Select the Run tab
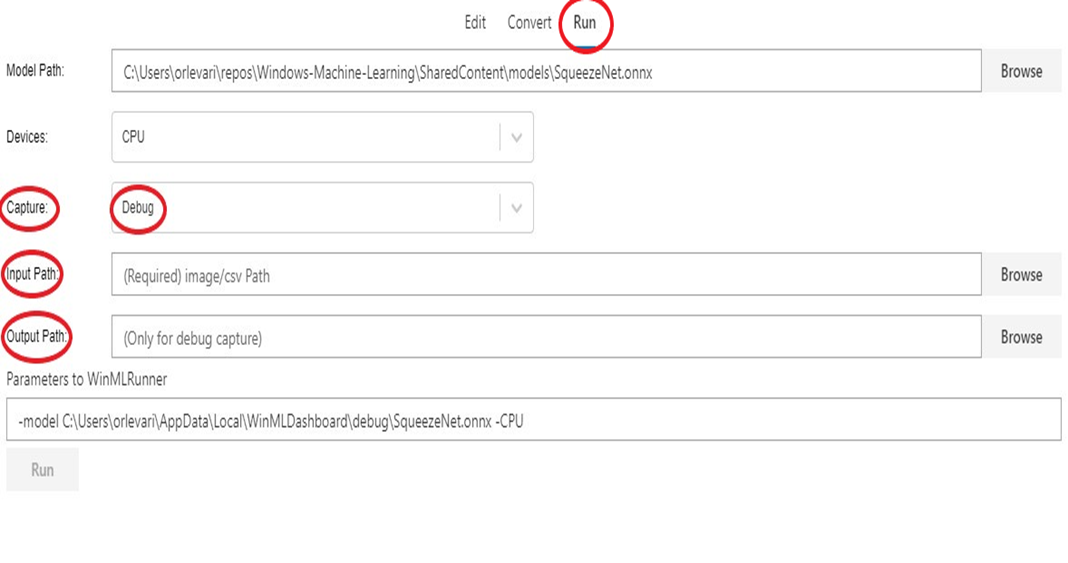Screen dimensions: 1068x563 584,22
